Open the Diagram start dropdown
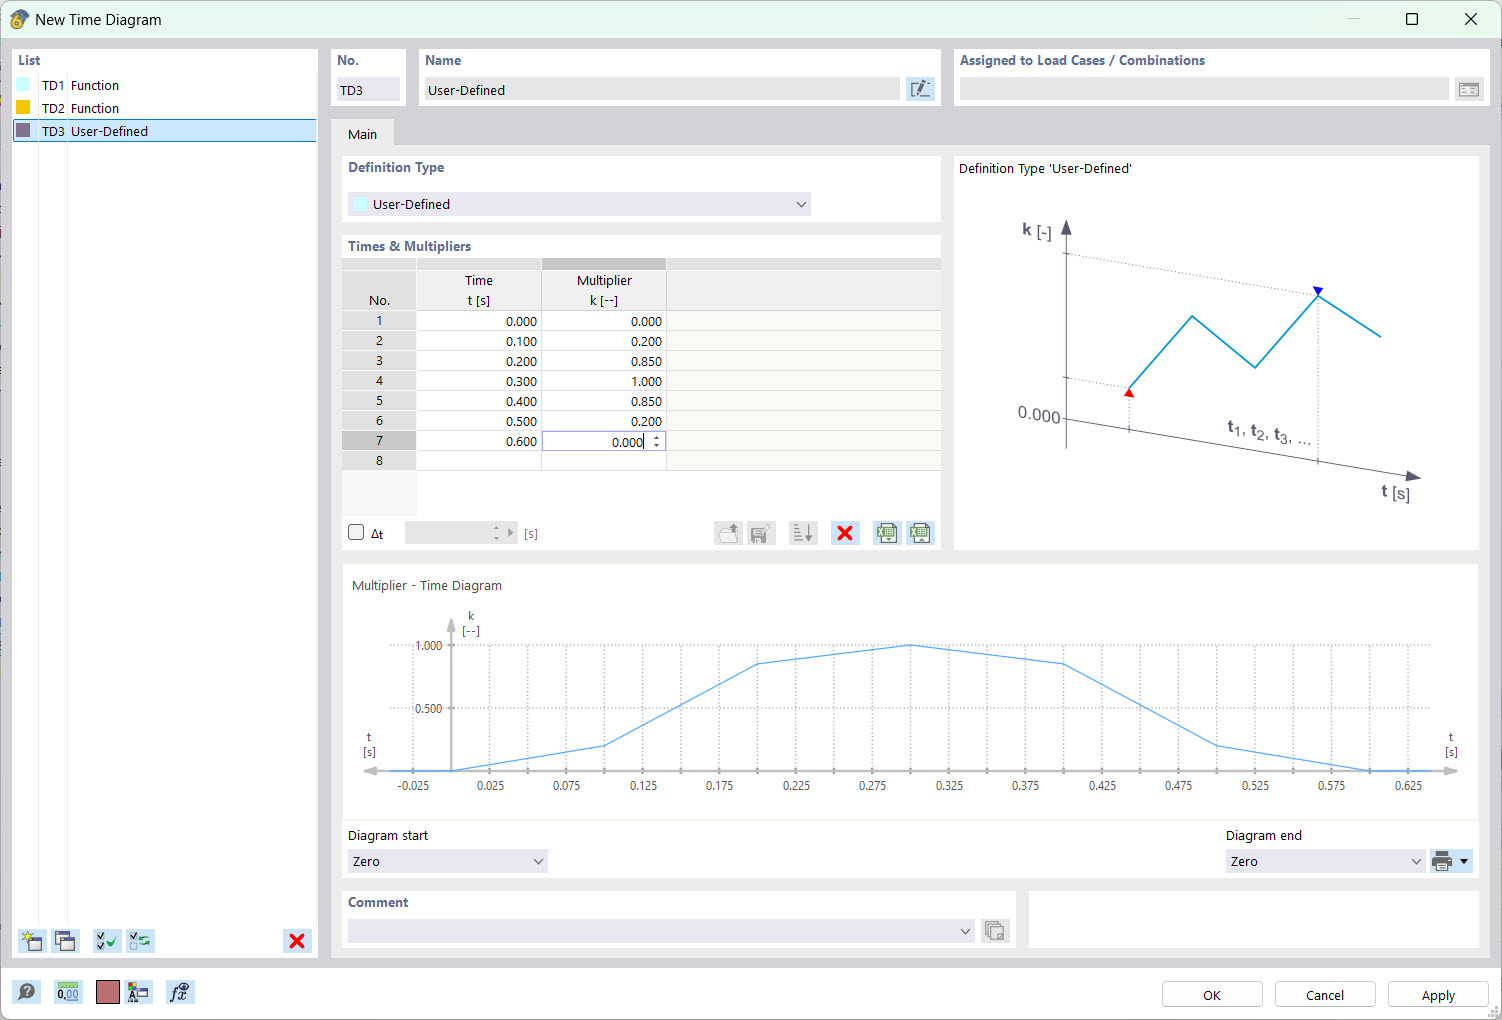 click(447, 861)
